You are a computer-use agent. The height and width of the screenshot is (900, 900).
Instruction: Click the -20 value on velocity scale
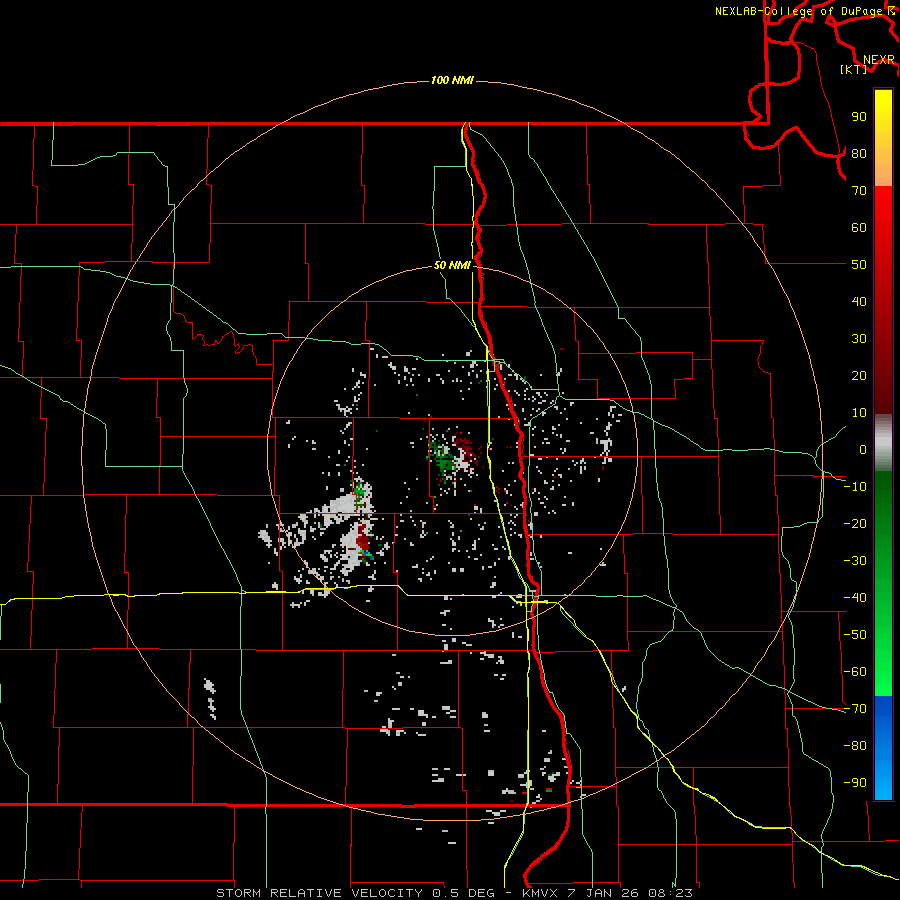point(855,523)
